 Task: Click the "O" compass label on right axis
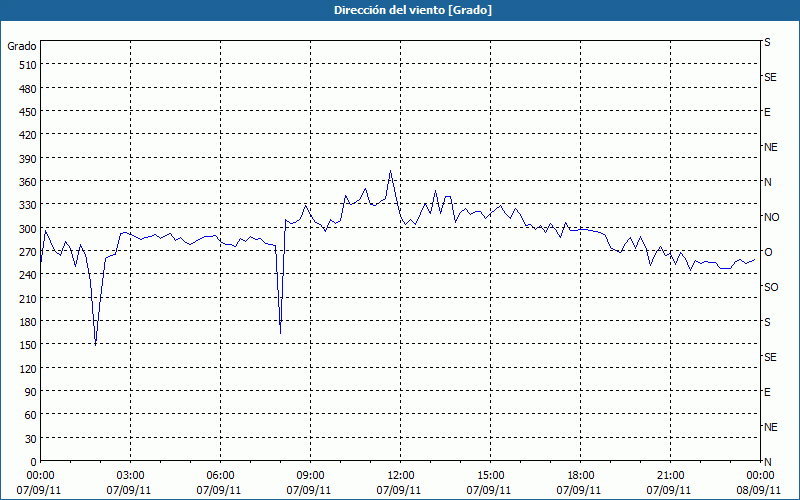pyautogui.click(x=768, y=252)
